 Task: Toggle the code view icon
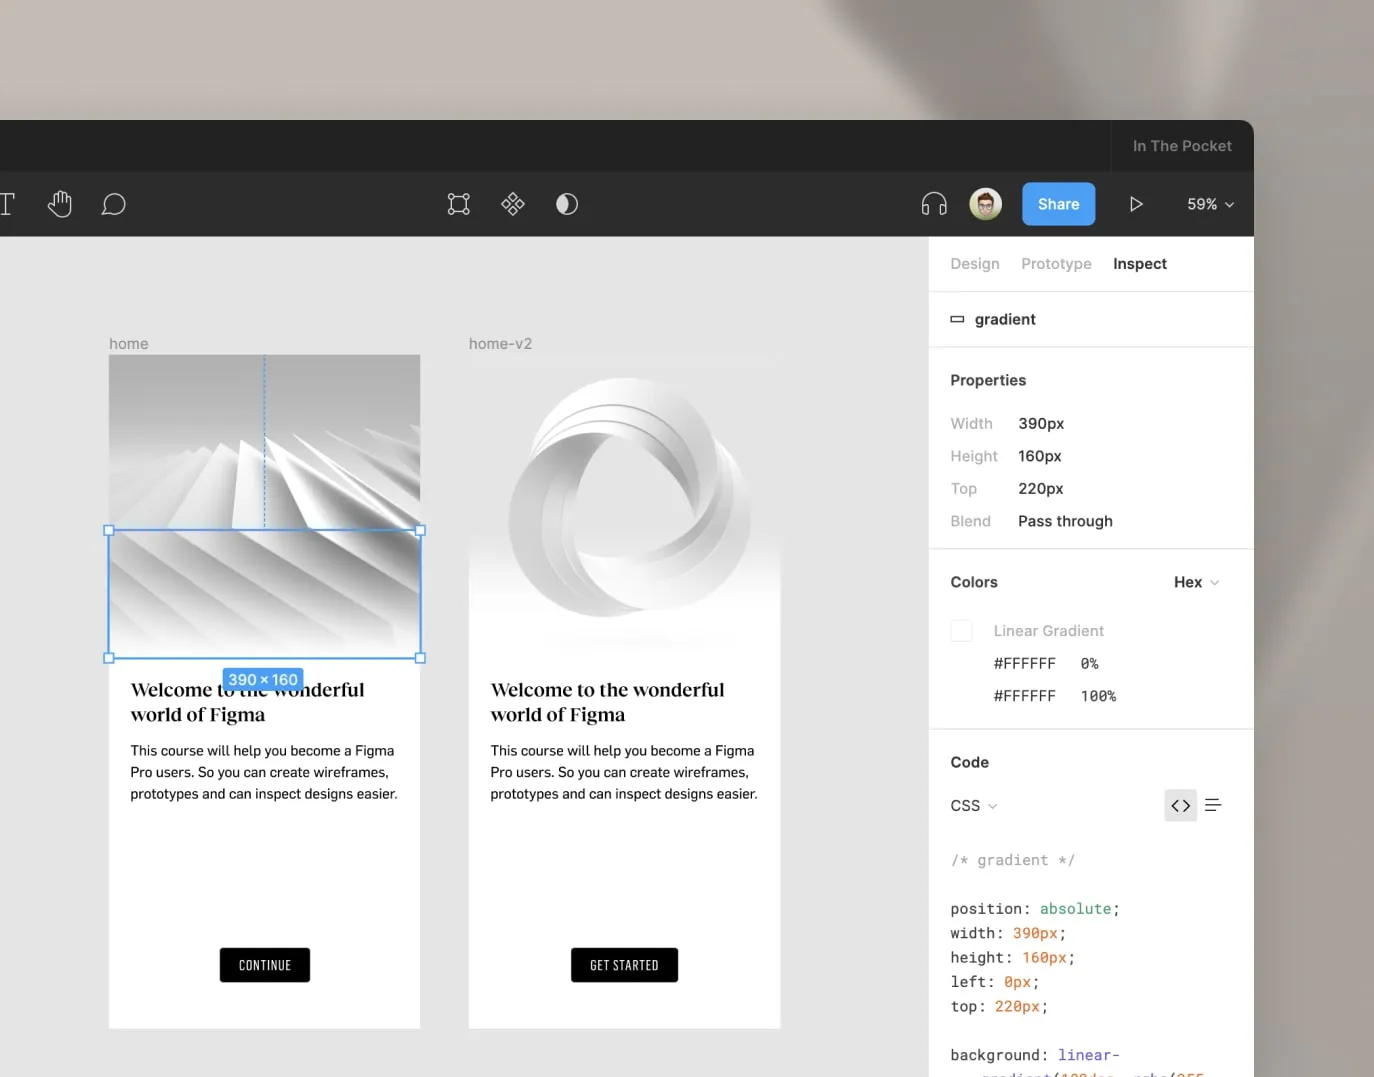pos(1180,805)
